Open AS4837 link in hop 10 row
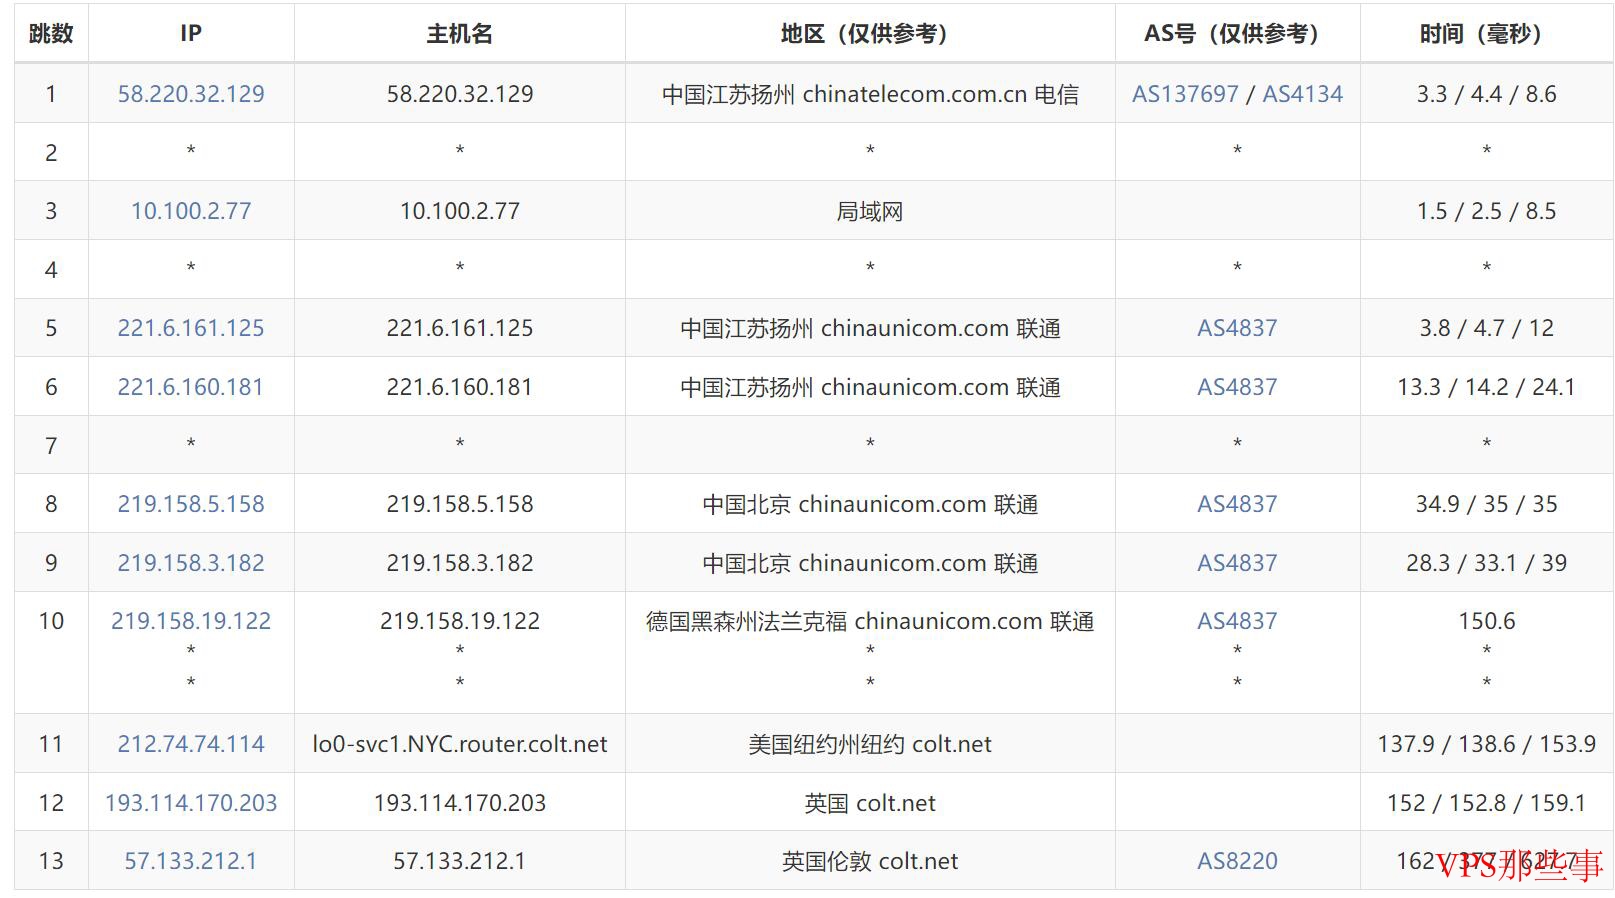This screenshot has height=898, width=1615. [x=1237, y=621]
